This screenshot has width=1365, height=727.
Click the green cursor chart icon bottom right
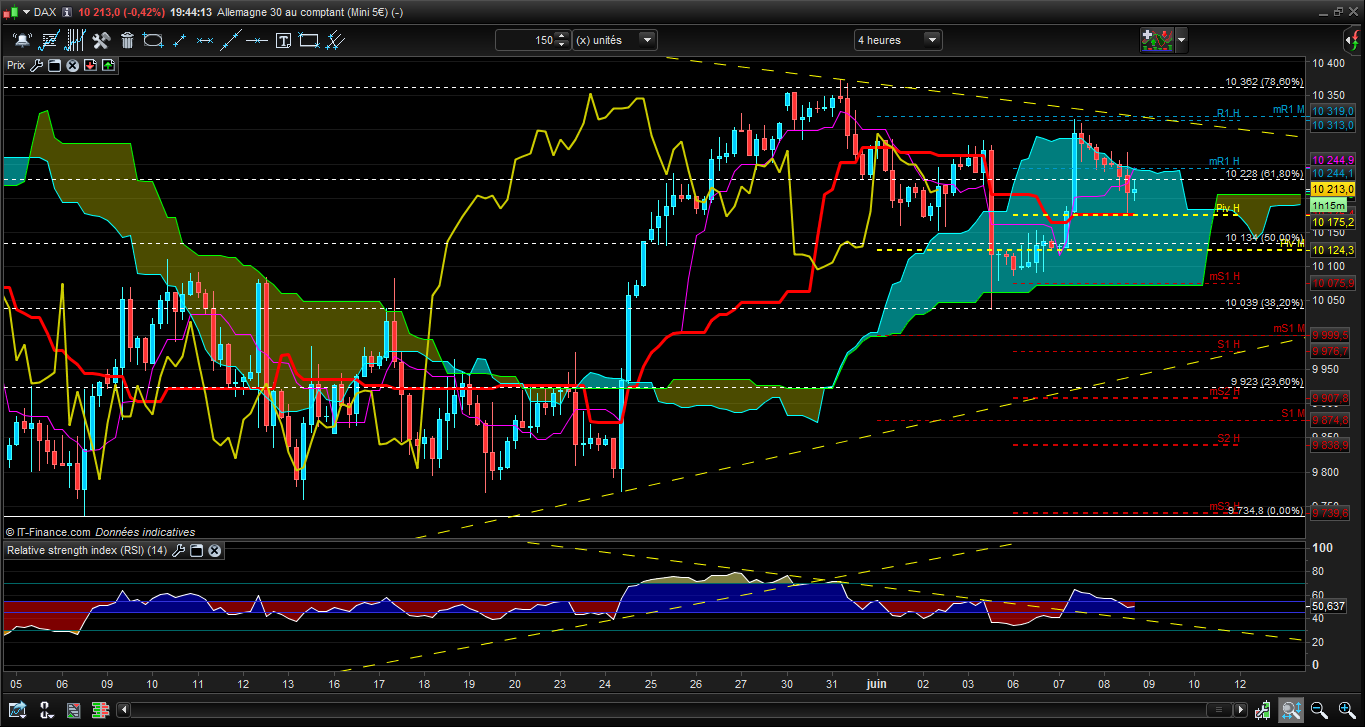[x=1265, y=711]
